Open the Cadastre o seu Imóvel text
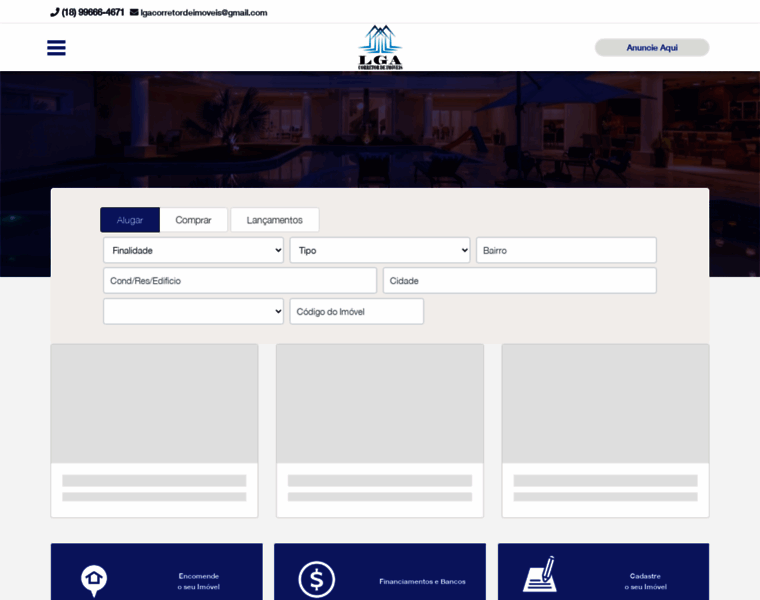The width and height of the screenshot is (760, 600). (x=646, y=581)
